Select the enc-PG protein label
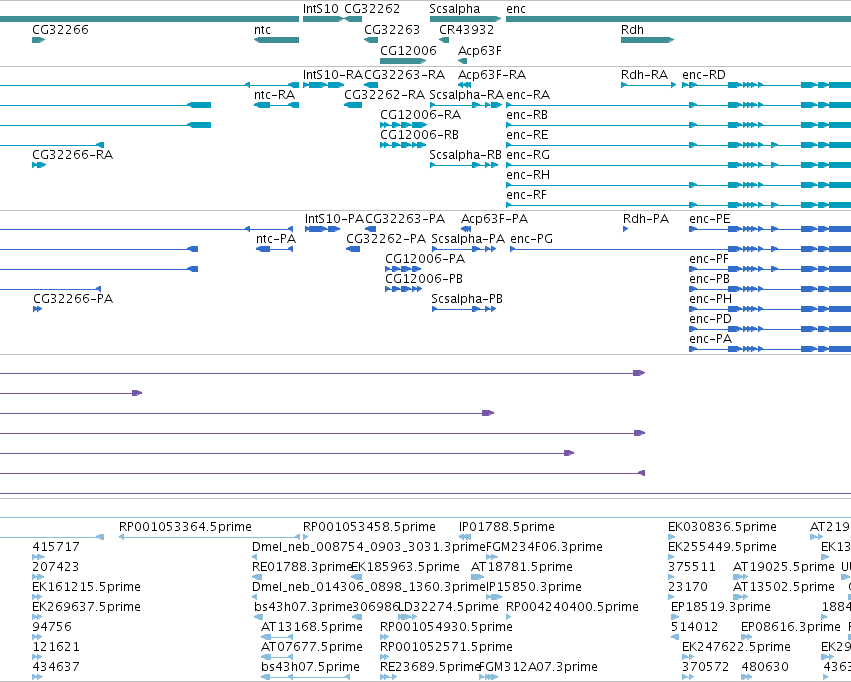 pos(532,239)
